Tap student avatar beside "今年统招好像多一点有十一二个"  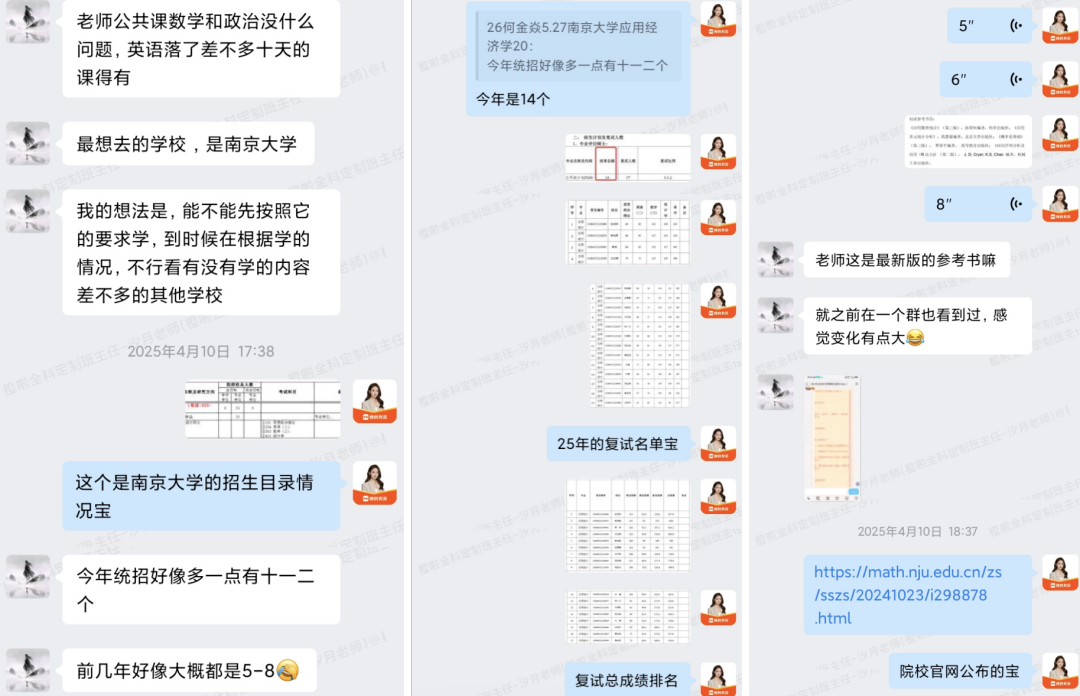point(28,576)
